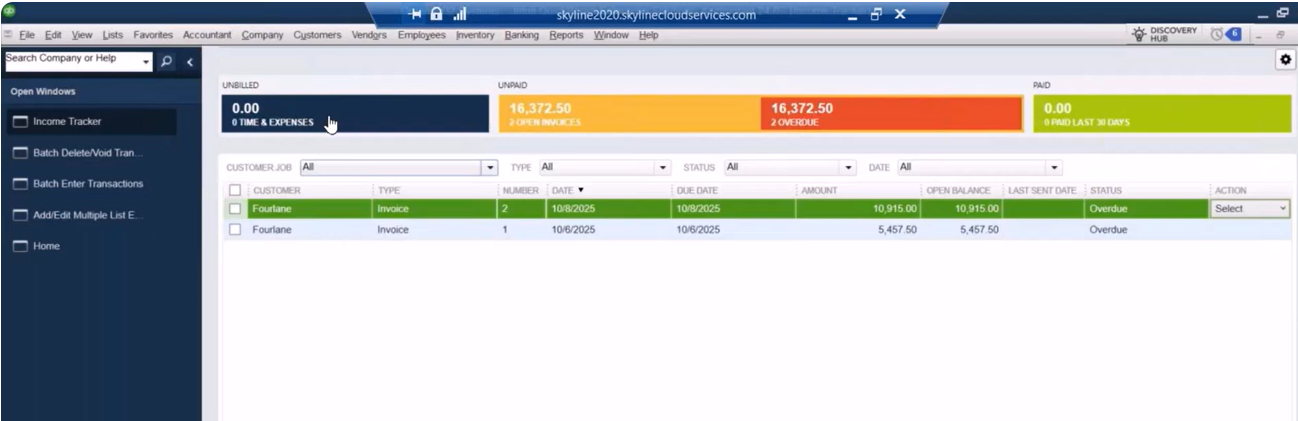Collapse the left panel with arrow icon
Image resolution: width=1298 pixels, height=421 pixels.
(189, 62)
